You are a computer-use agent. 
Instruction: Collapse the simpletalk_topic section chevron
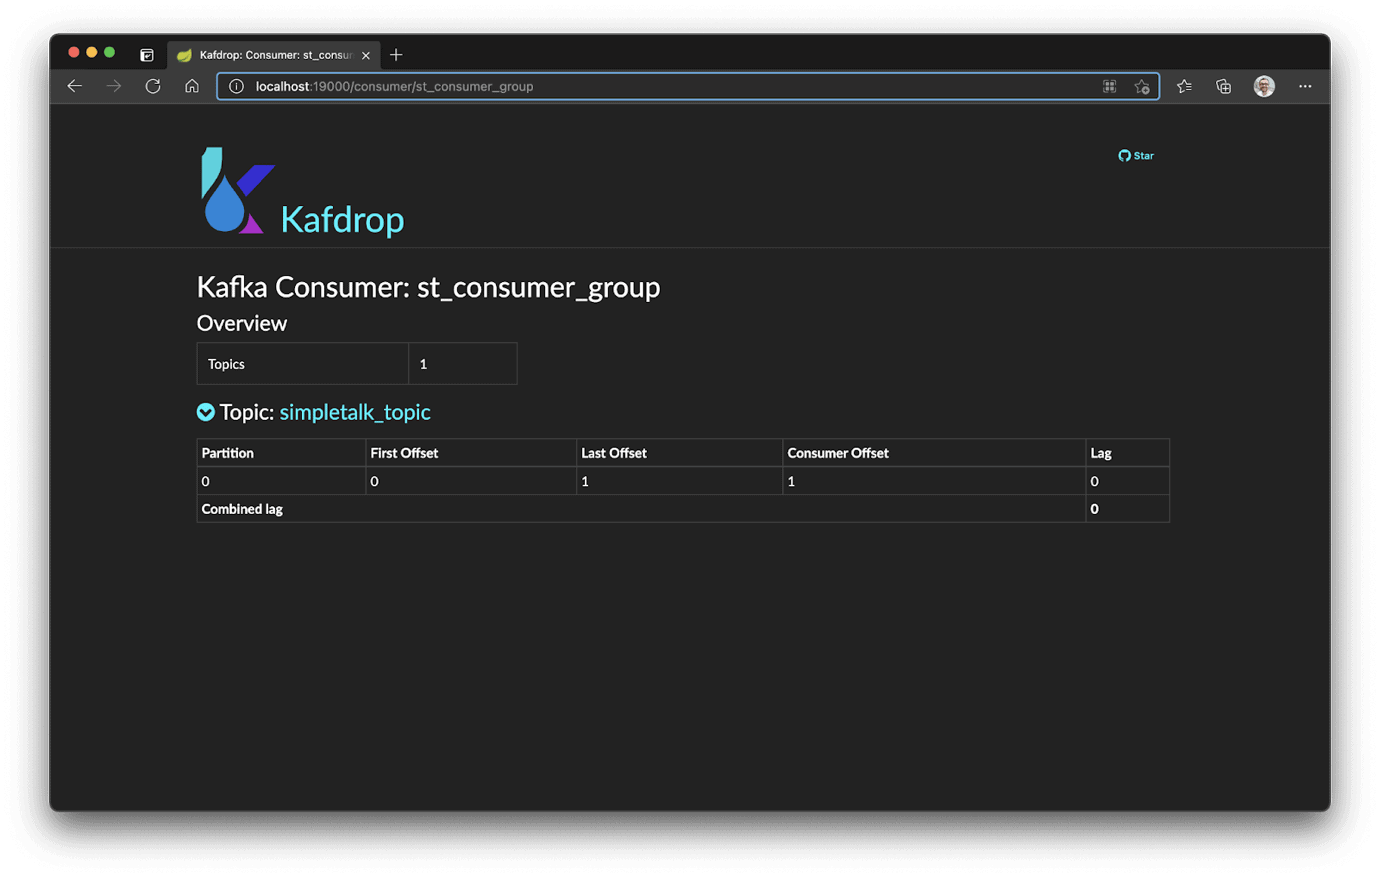pyautogui.click(x=206, y=412)
